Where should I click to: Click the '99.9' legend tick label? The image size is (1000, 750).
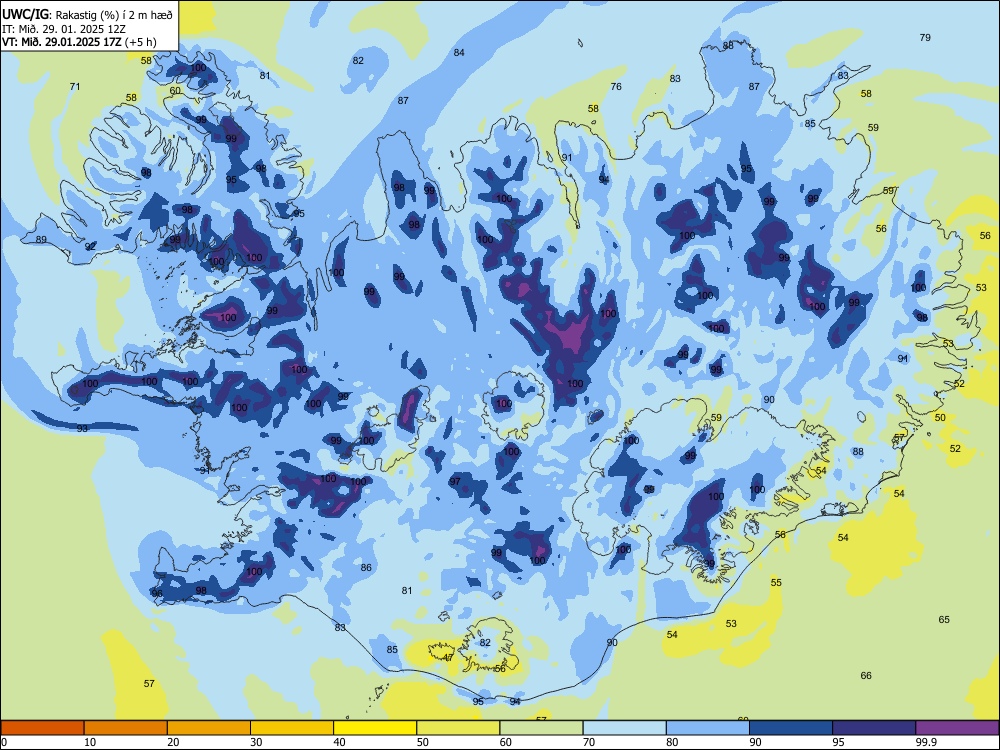pyautogui.click(x=926, y=742)
